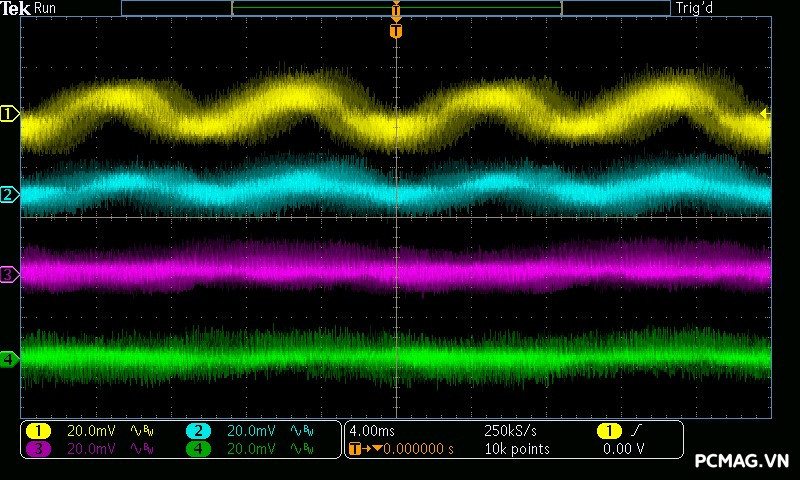Image resolution: width=800 pixels, height=480 pixels.
Task: Click the channel 2 cyan ground marker
Action: coord(9,195)
